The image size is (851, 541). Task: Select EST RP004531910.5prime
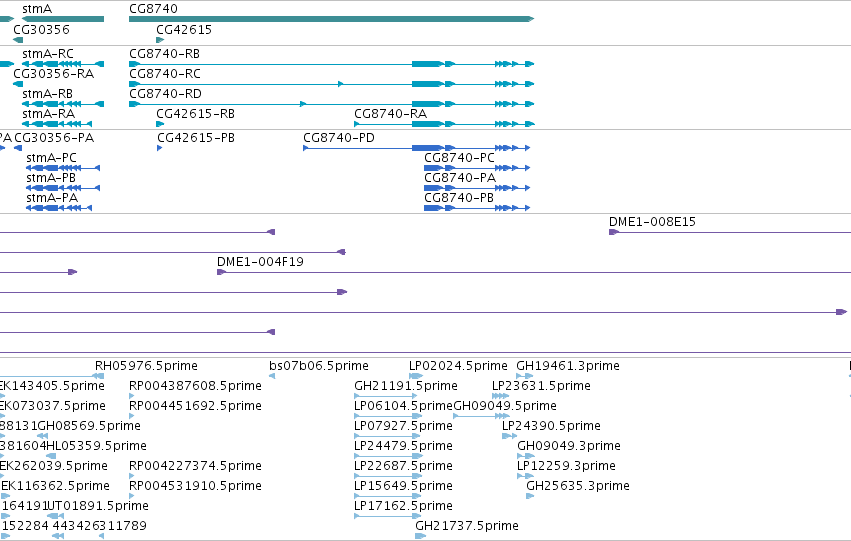(195, 486)
